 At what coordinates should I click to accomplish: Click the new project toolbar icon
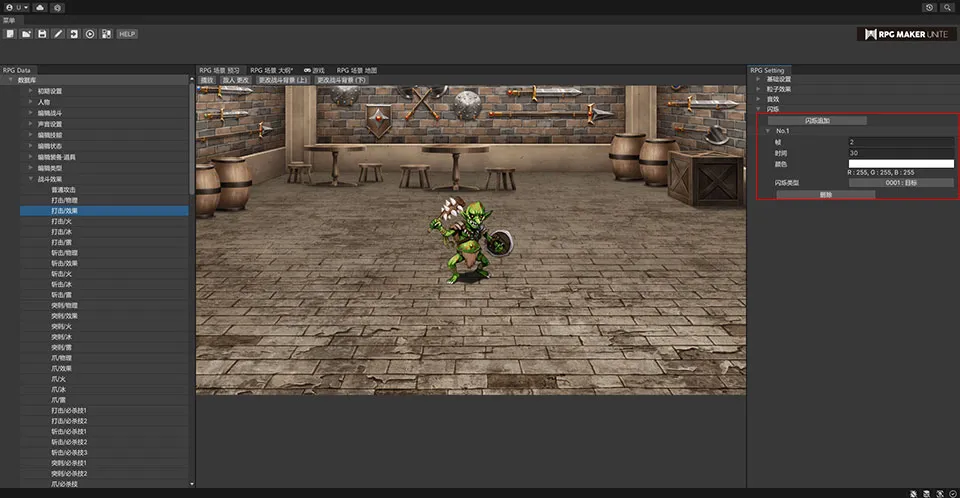(x=9, y=34)
